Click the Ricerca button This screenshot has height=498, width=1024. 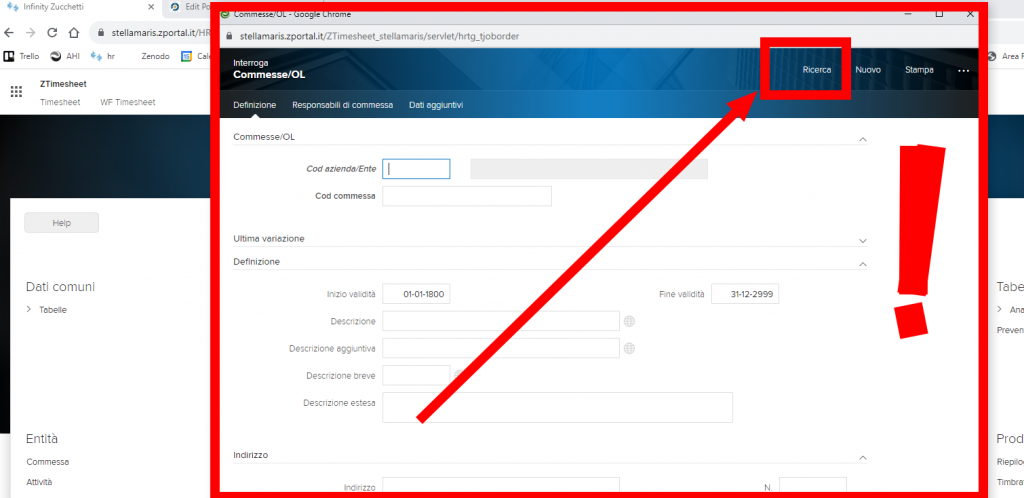(x=816, y=70)
